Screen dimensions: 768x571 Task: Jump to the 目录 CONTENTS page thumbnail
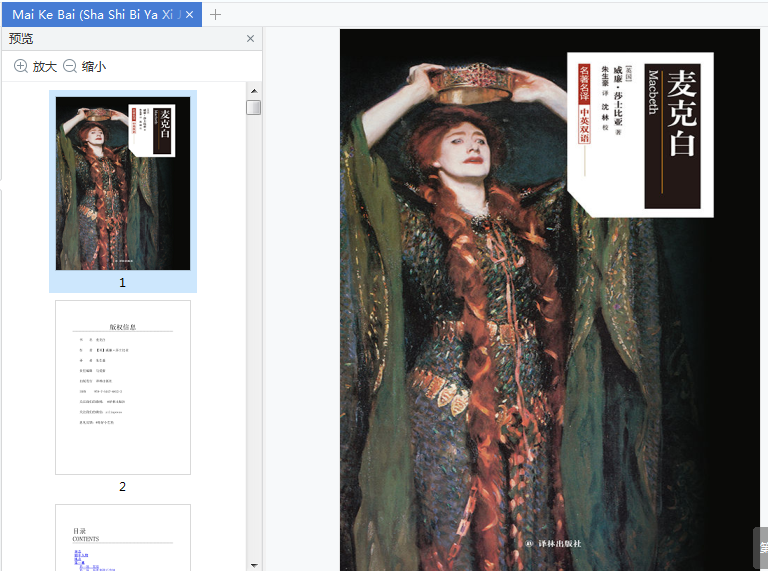123,538
